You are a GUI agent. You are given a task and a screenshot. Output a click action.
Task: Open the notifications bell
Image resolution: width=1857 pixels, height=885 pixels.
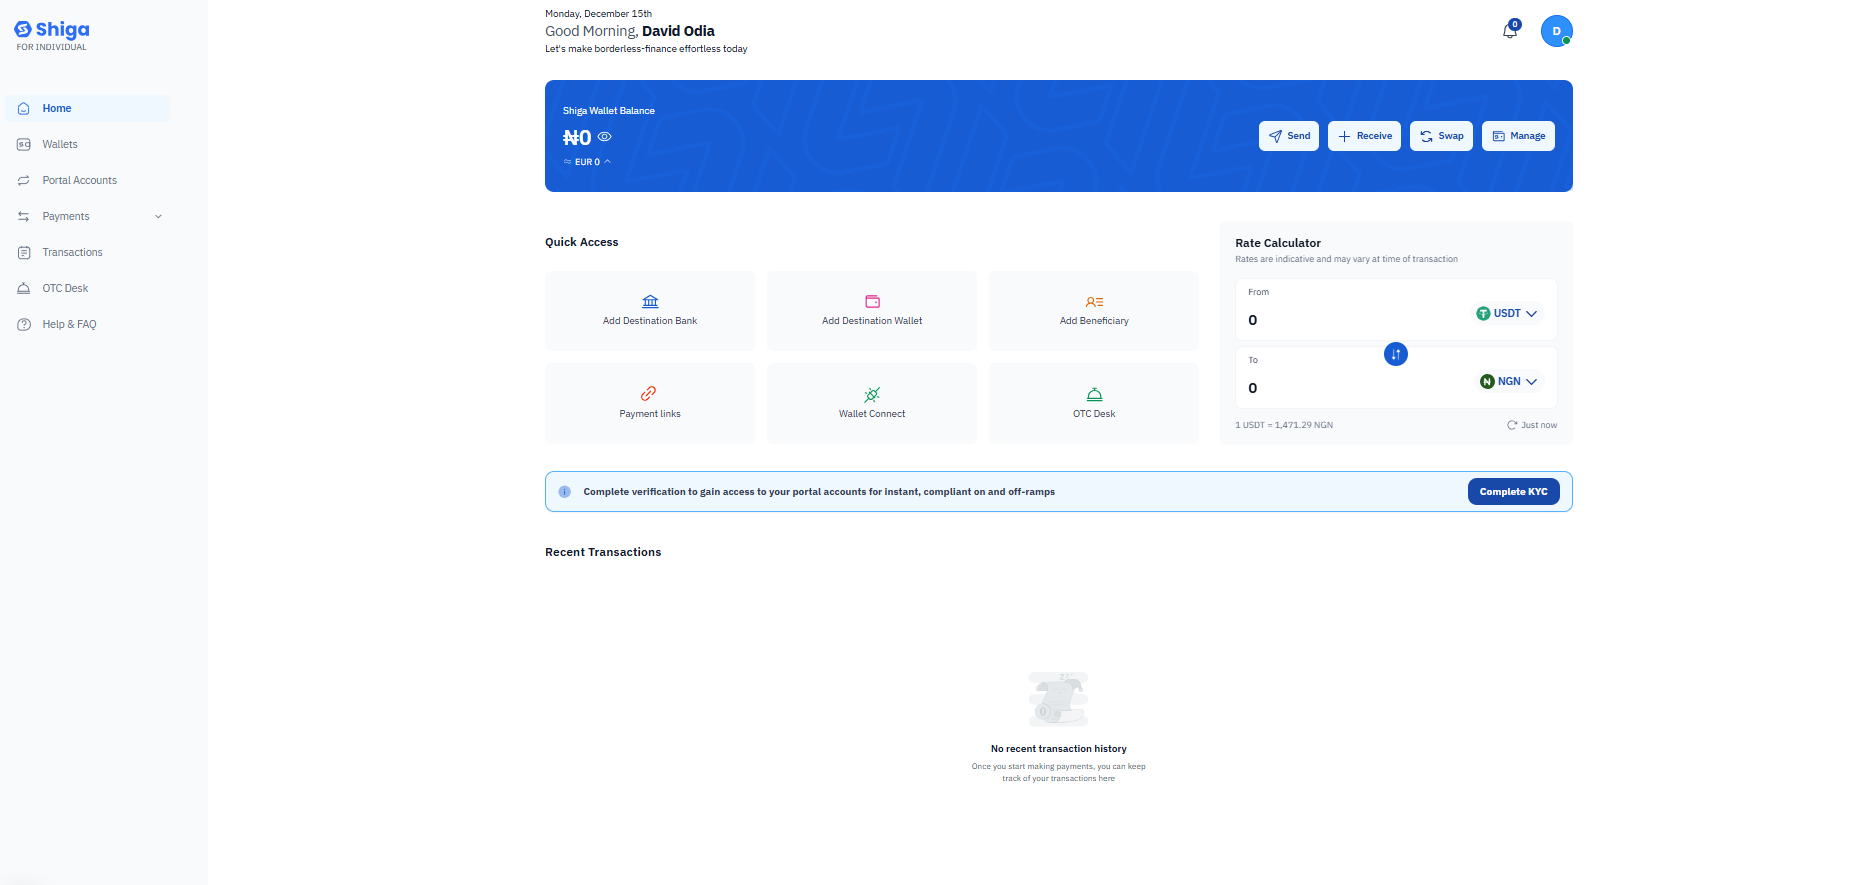coord(1510,30)
